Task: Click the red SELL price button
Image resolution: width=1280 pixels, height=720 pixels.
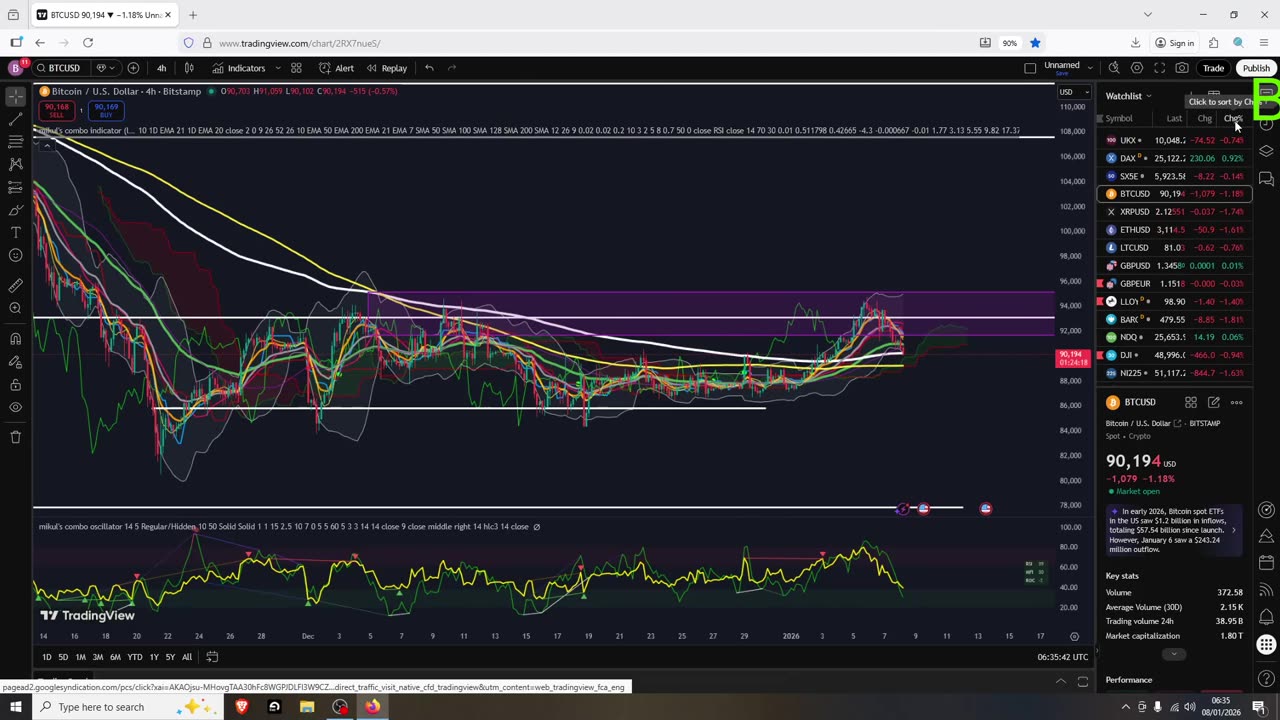Action: [x=56, y=109]
